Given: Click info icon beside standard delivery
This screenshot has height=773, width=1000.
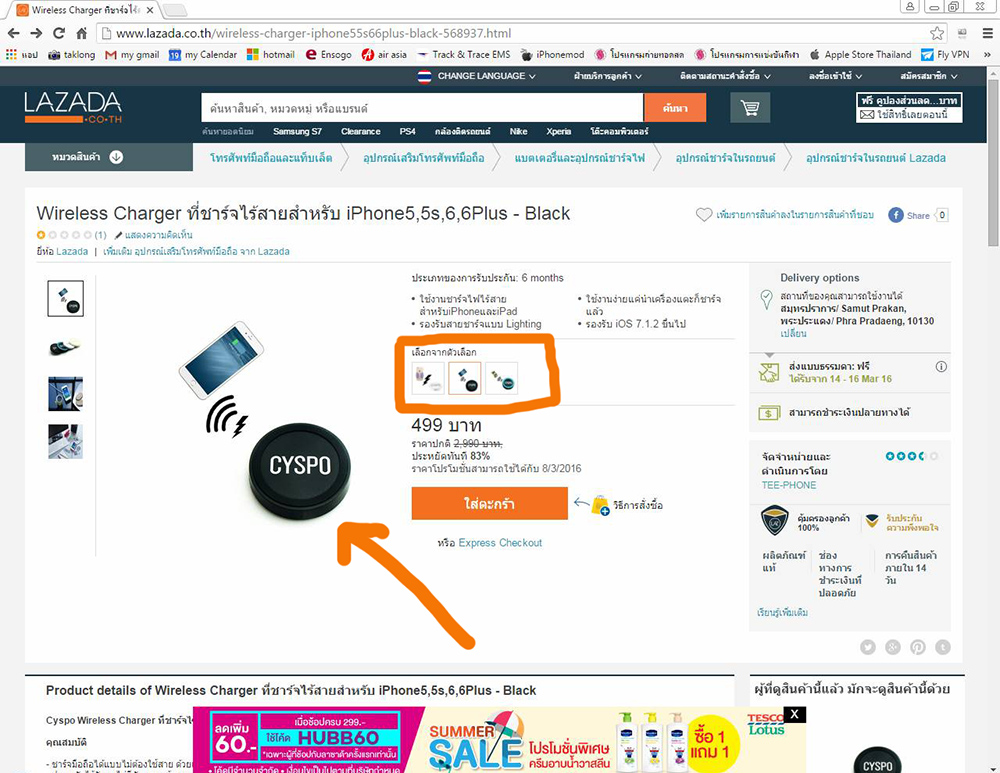Looking at the screenshot, I should tap(941, 367).
